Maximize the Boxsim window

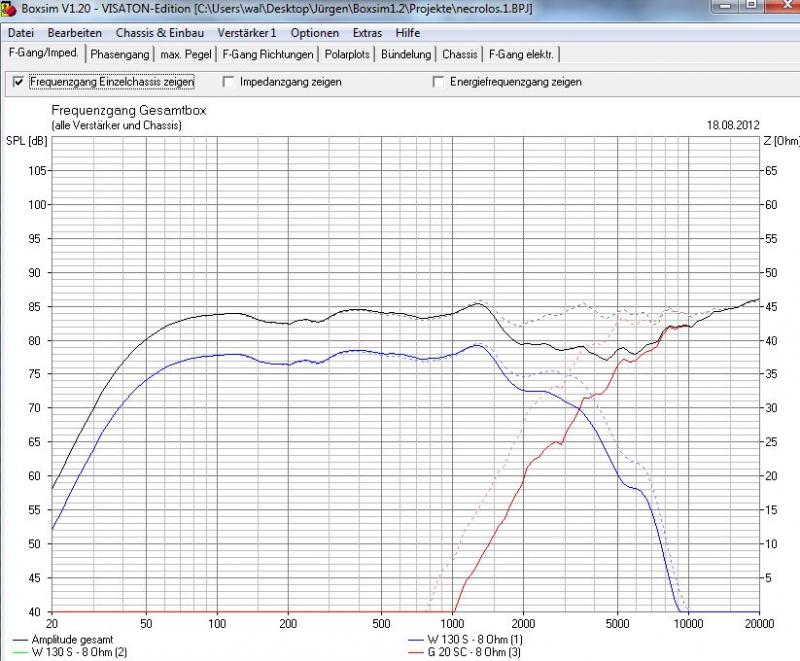tap(751, 5)
